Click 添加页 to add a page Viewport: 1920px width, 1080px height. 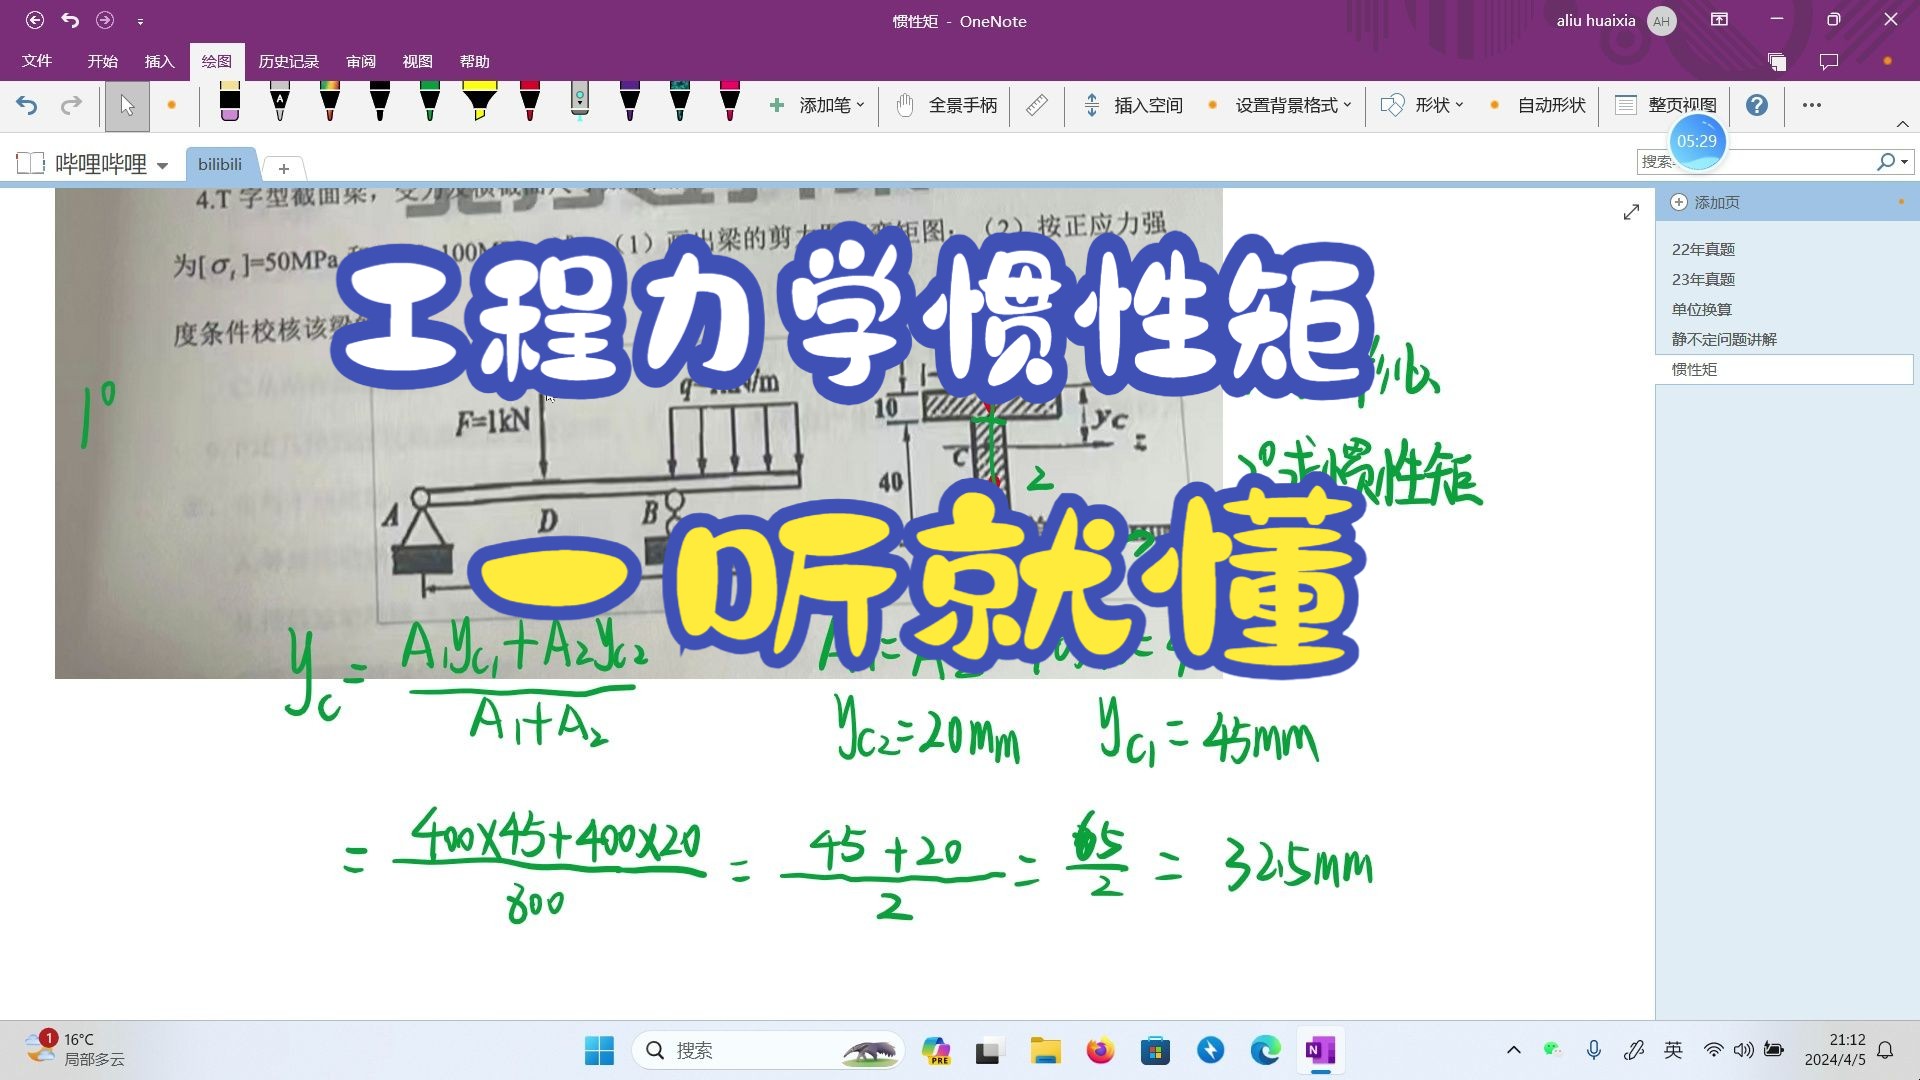coord(1706,202)
